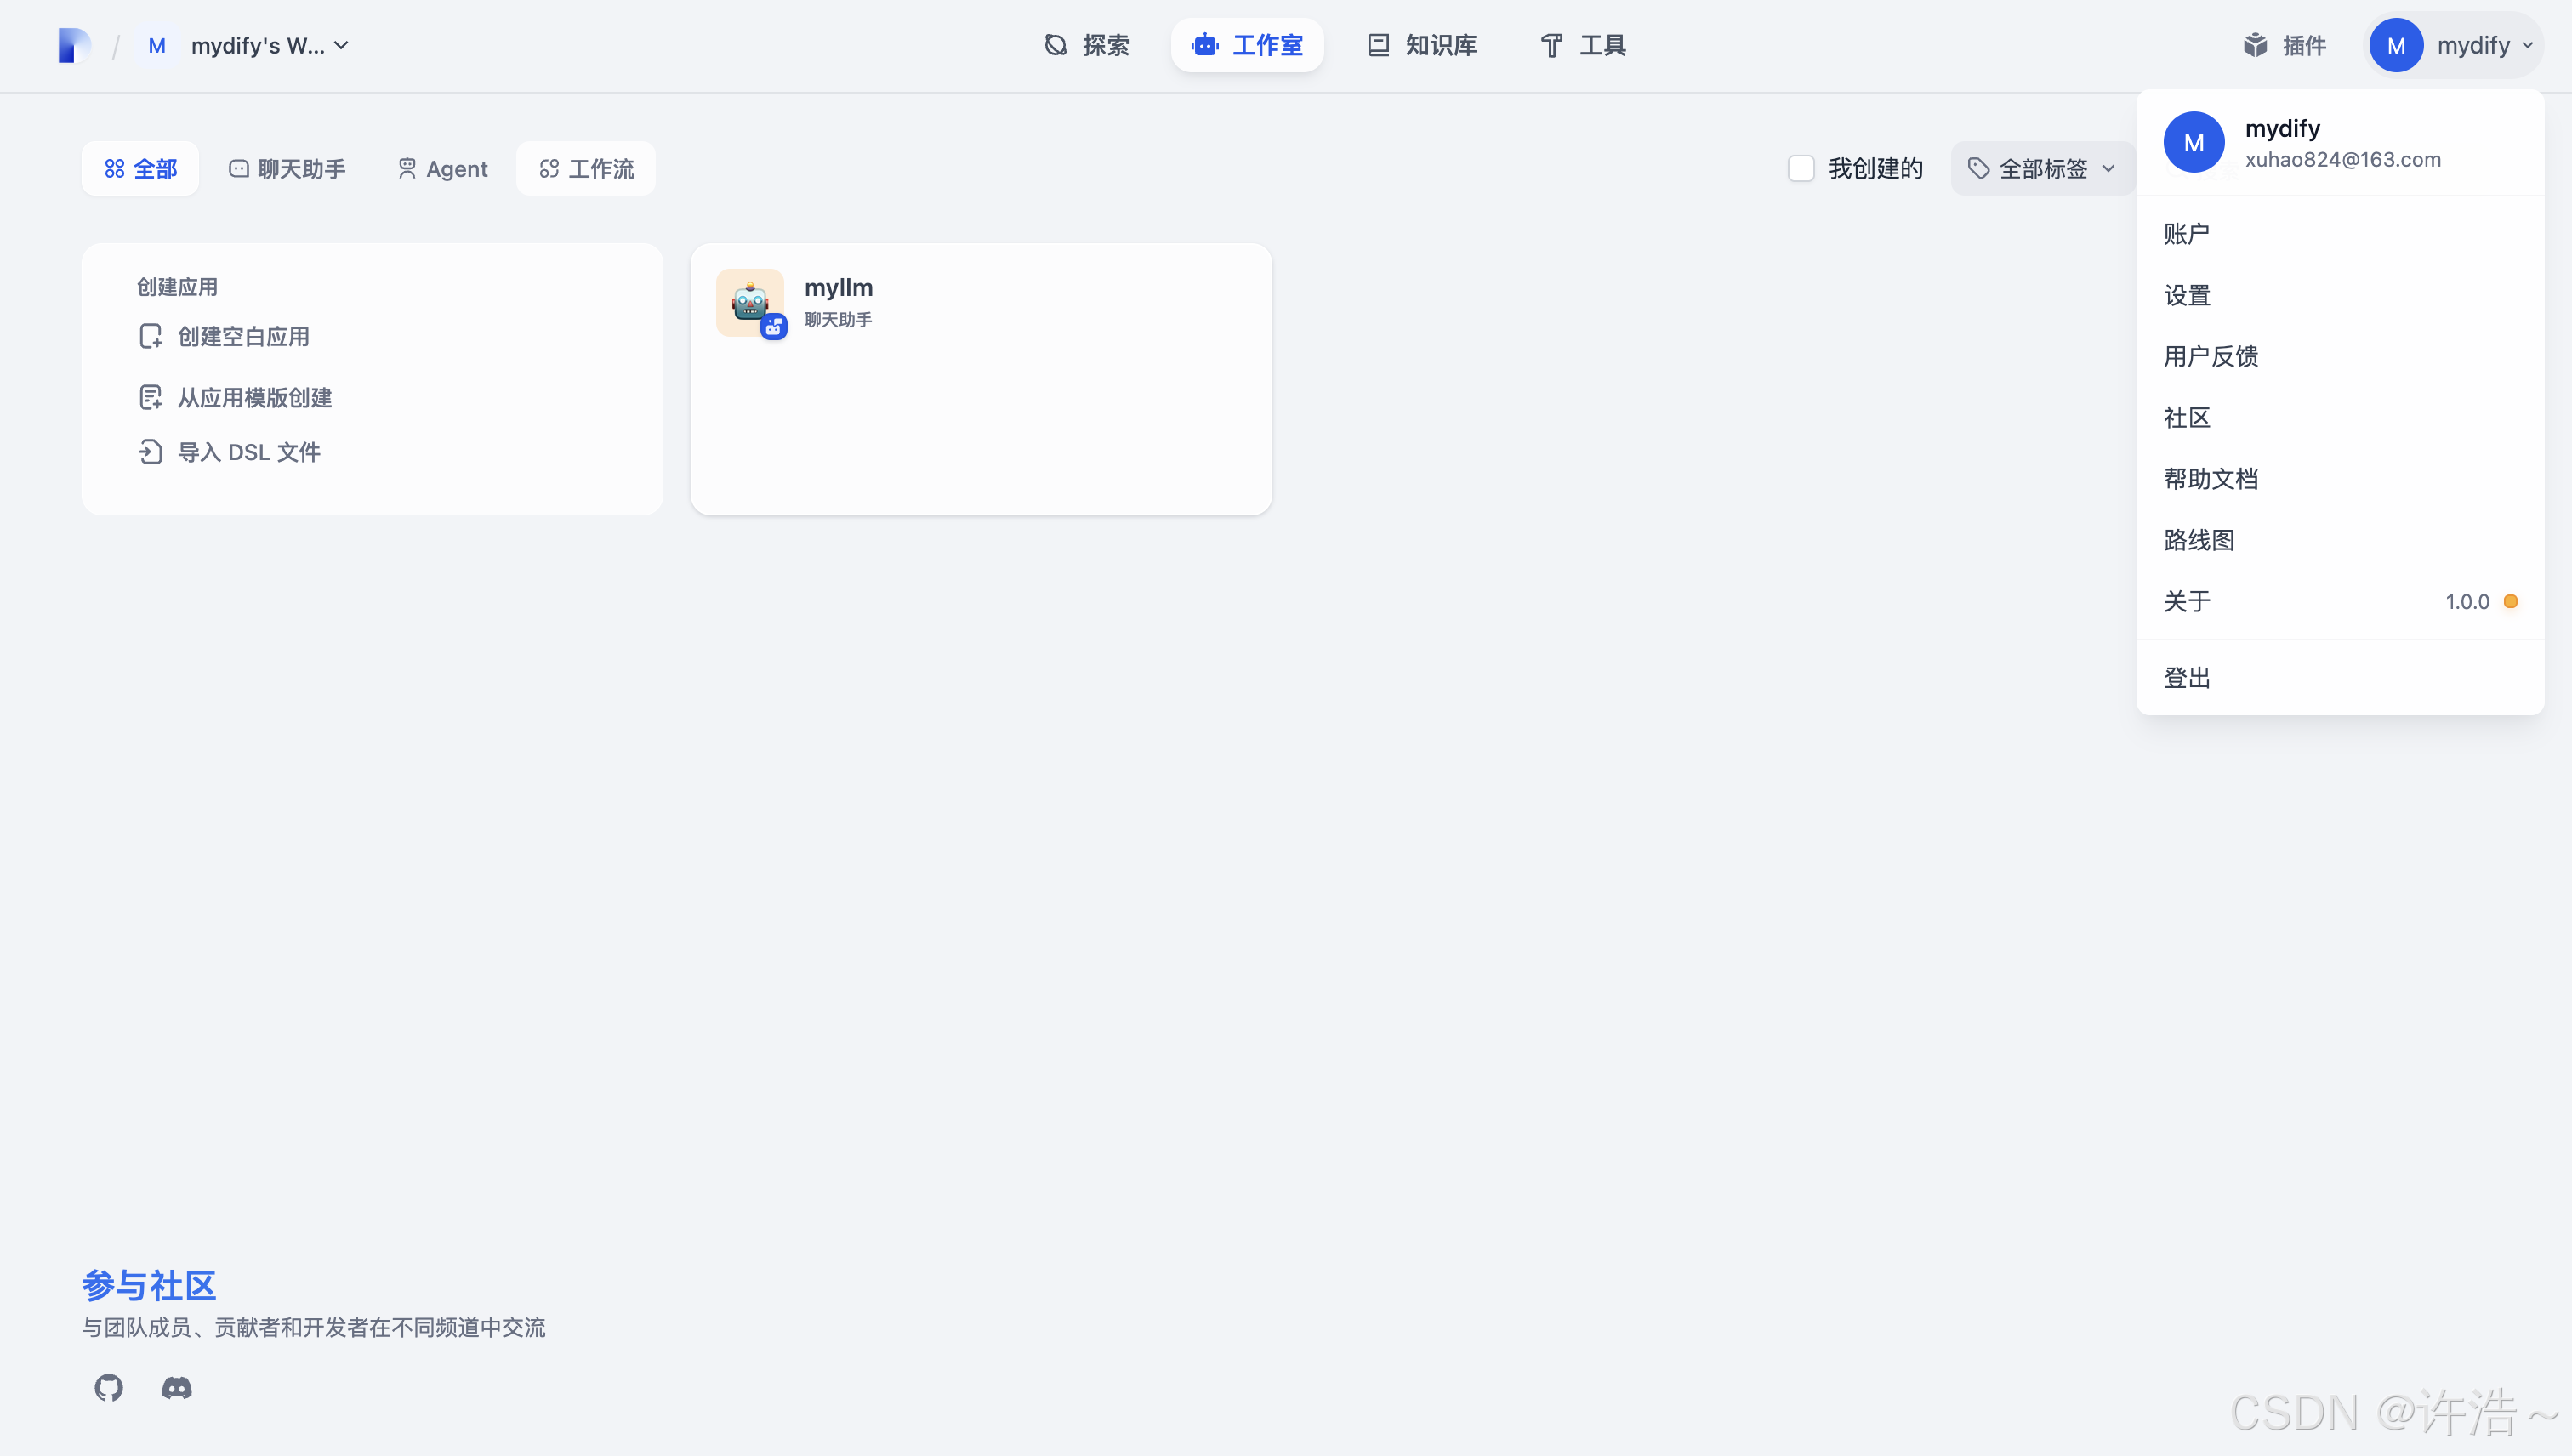The height and width of the screenshot is (1456, 2572).
Task: Toggle the 我创建的 checkbox
Action: 1801,169
